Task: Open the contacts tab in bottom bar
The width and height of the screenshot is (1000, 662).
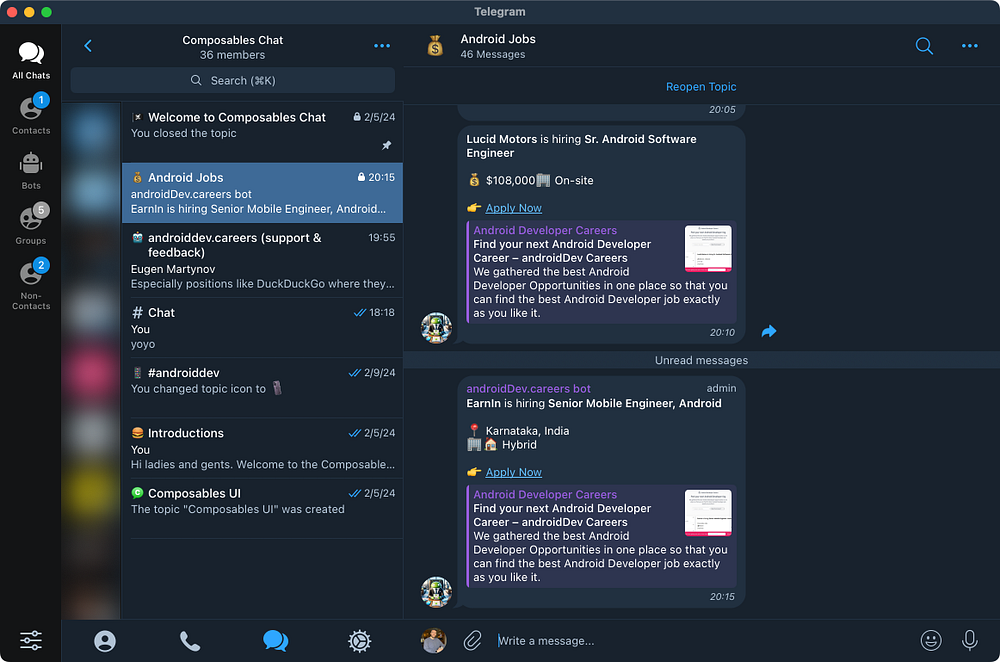Action: [105, 641]
